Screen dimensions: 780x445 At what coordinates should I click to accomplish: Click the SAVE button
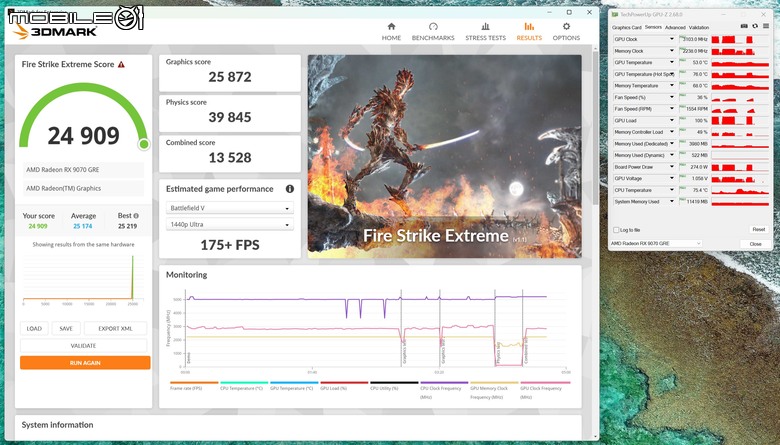(66, 329)
